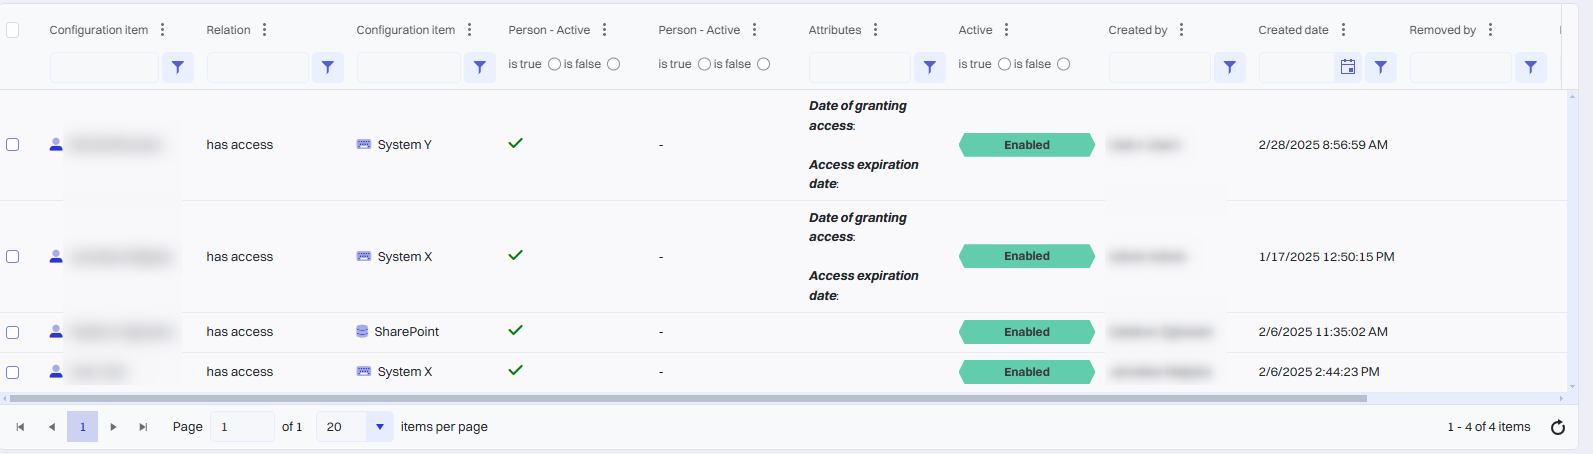Click the refresh icon at bottom right
Screen dimensions: 1593x454
[x=1557, y=427]
